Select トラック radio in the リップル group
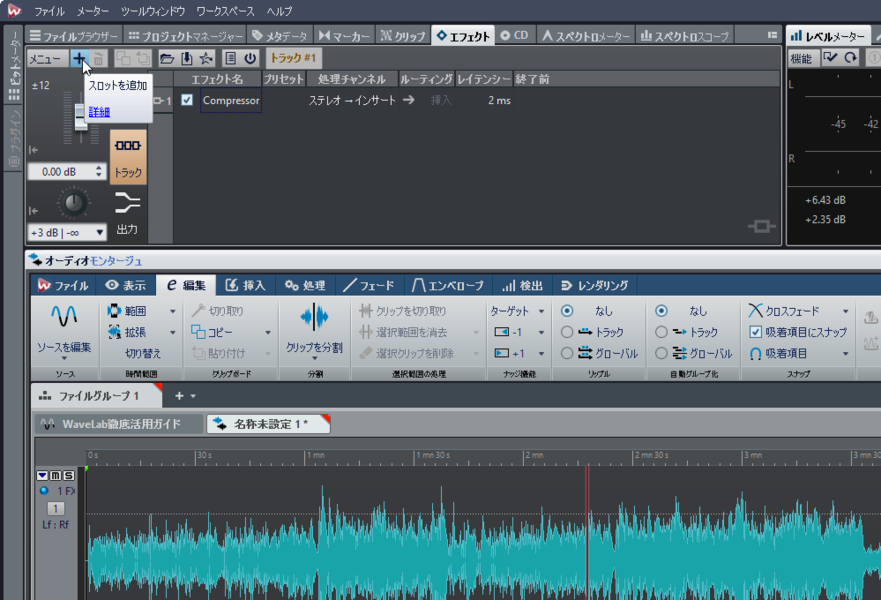This screenshot has height=600, width=881. 567,332
